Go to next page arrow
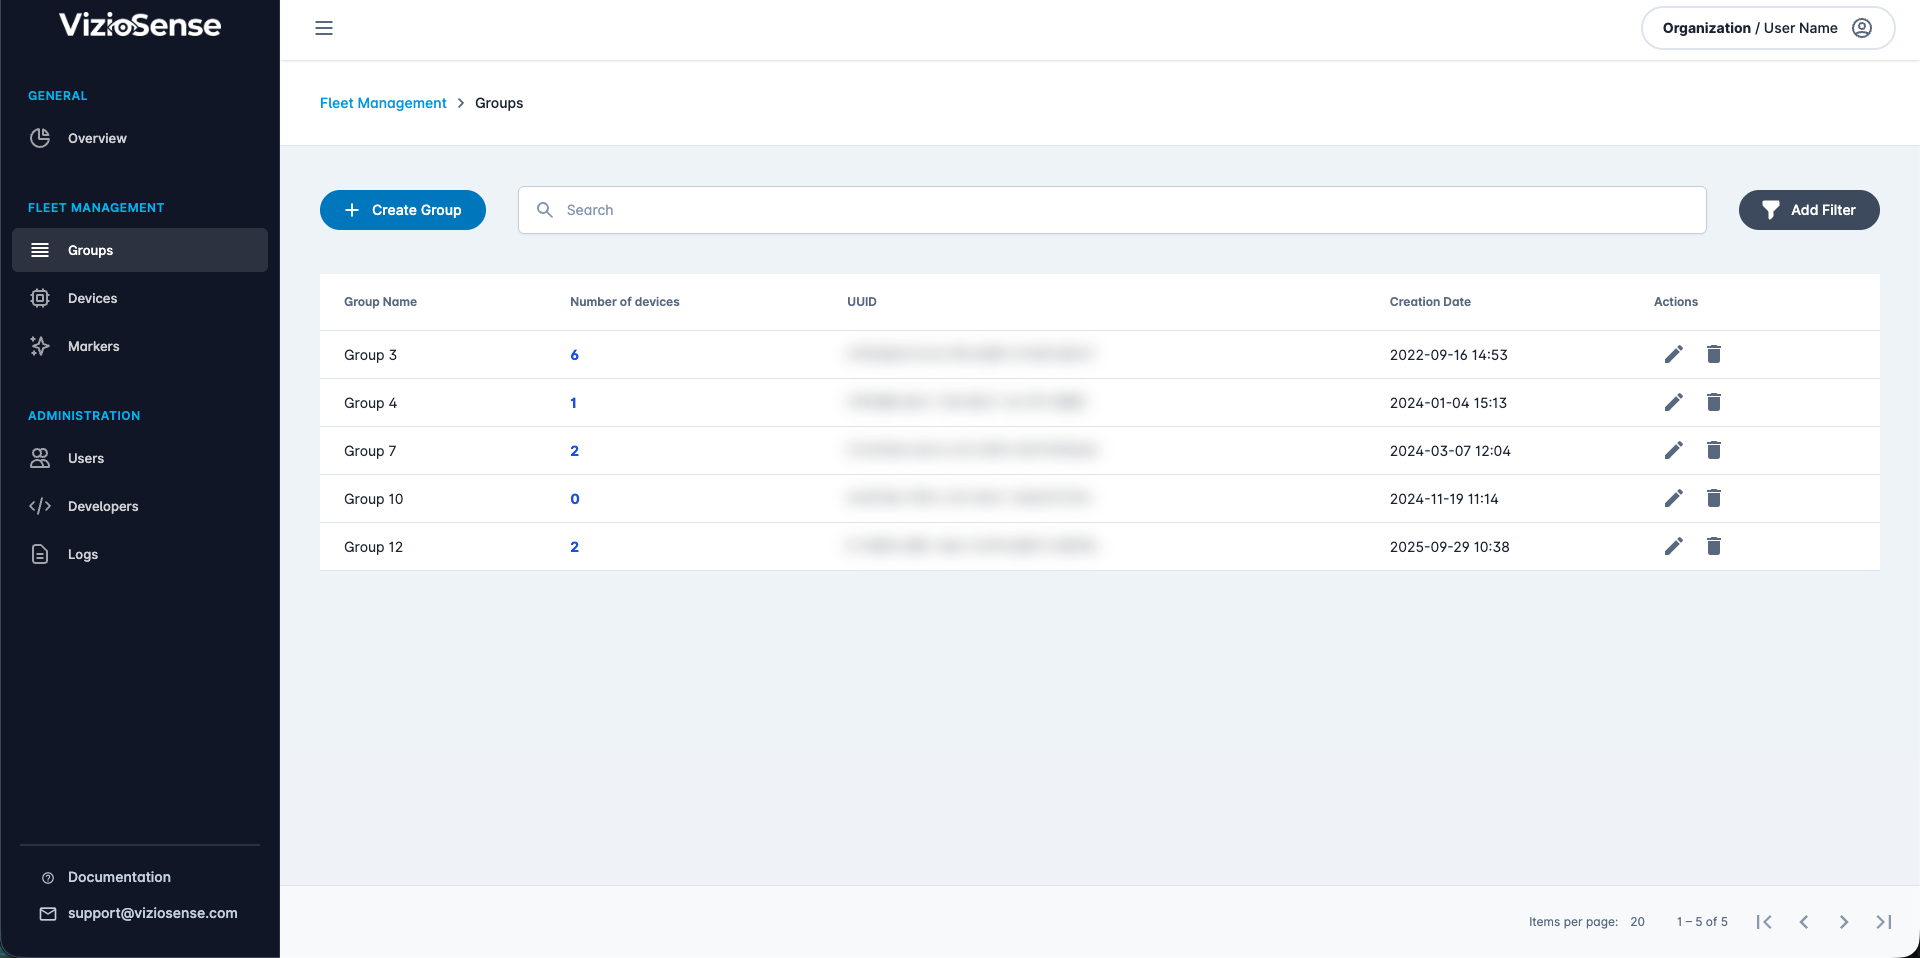 (1844, 922)
